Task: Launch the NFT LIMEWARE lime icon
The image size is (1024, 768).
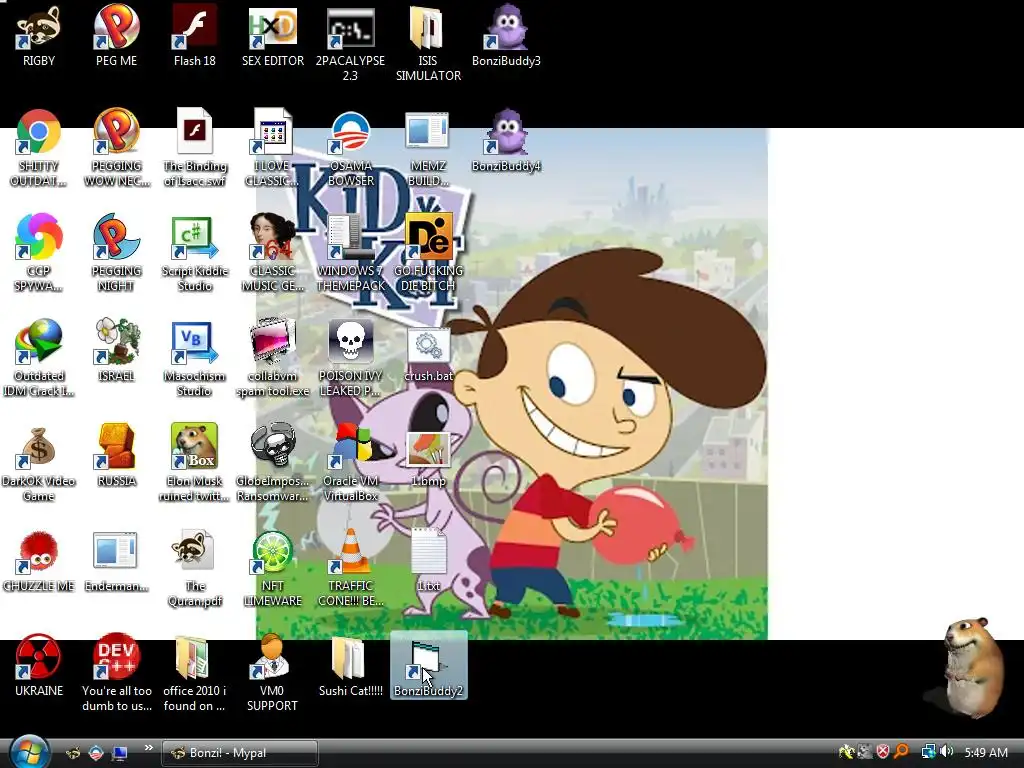Action: (272, 569)
